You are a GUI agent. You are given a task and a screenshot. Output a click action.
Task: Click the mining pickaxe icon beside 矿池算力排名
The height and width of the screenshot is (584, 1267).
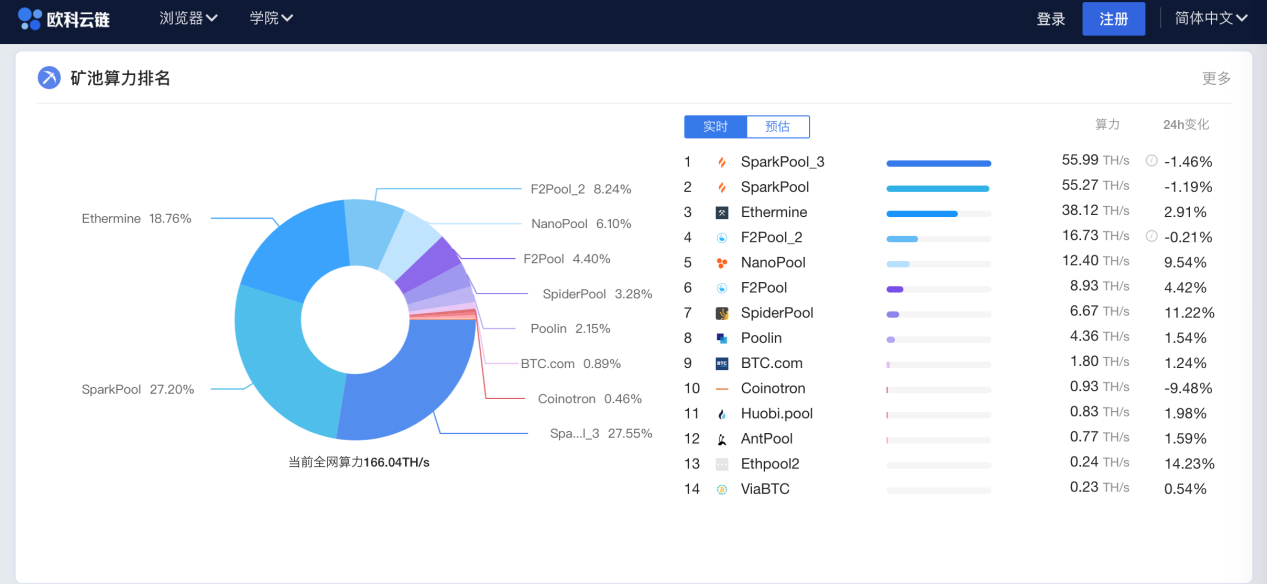49,78
